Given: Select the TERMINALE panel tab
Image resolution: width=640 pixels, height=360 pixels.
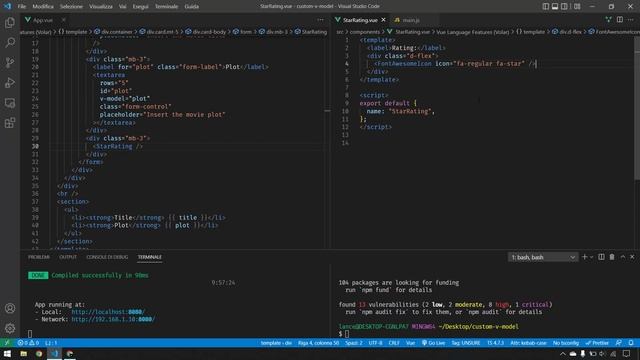Looking at the screenshot, I should [149, 257].
